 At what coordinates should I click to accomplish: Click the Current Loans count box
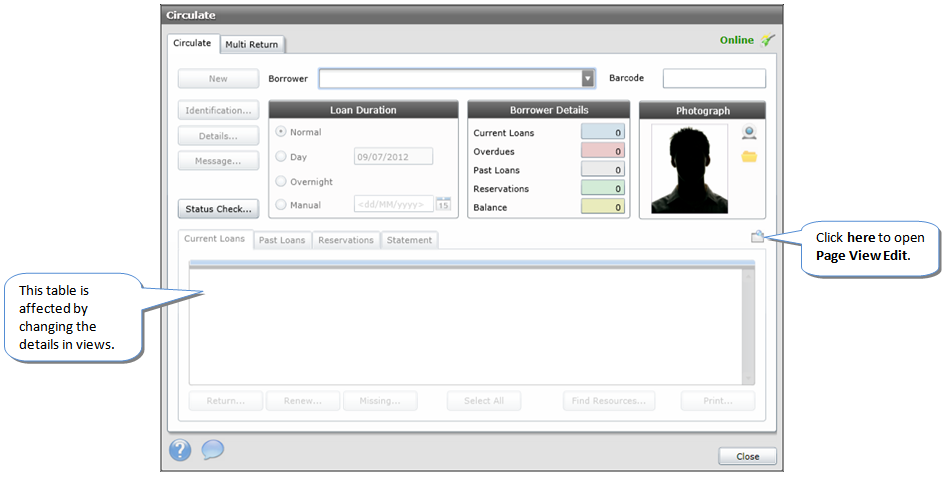(603, 133)
